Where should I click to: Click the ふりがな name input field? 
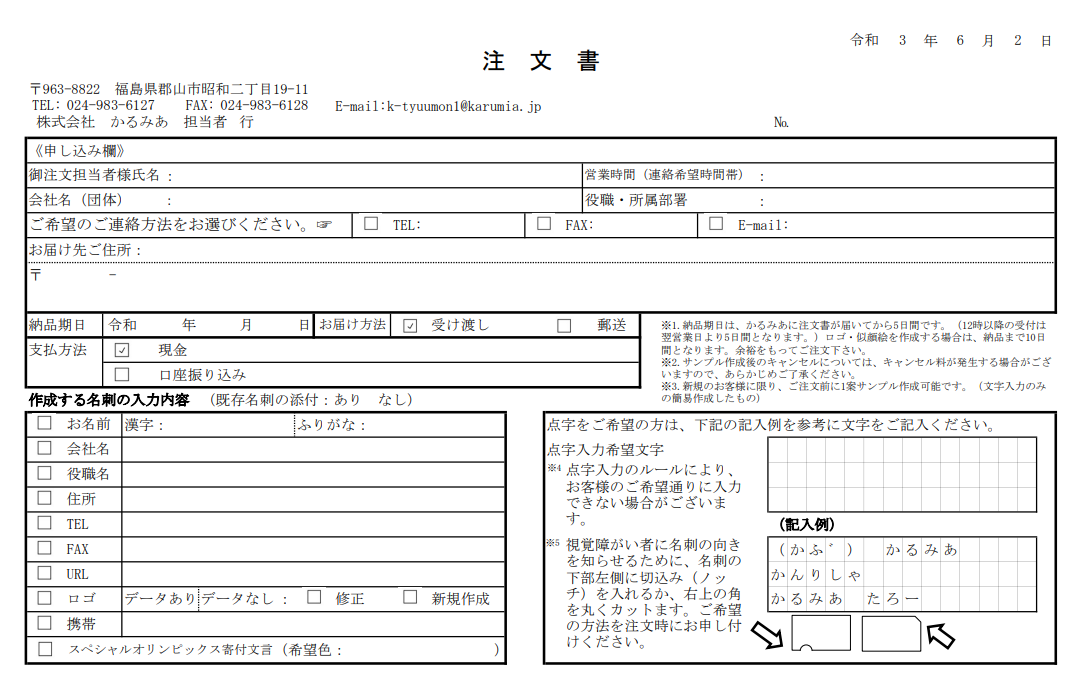point(435,425)
